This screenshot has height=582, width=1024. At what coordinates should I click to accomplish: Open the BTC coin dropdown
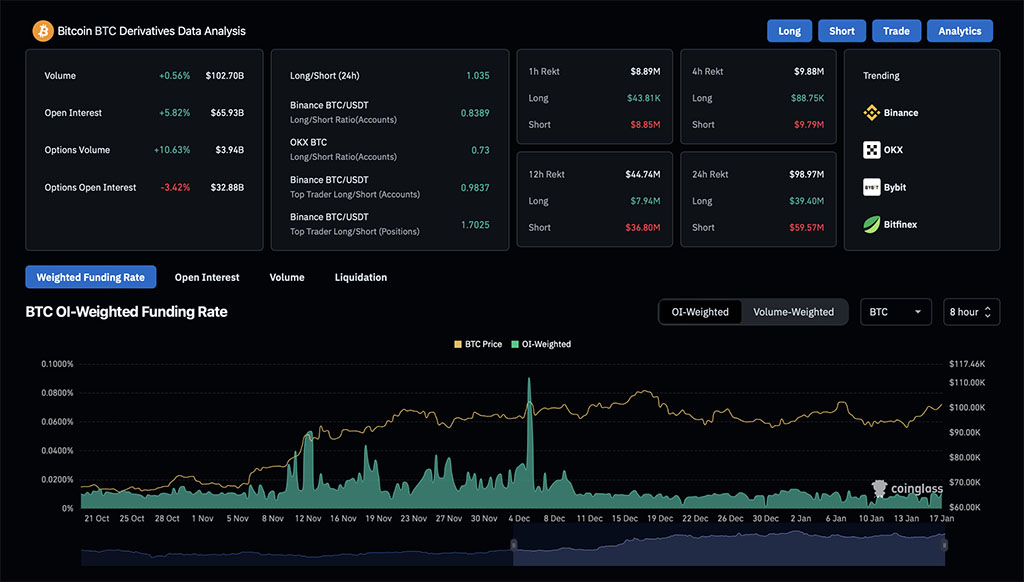tap(895, 312)
